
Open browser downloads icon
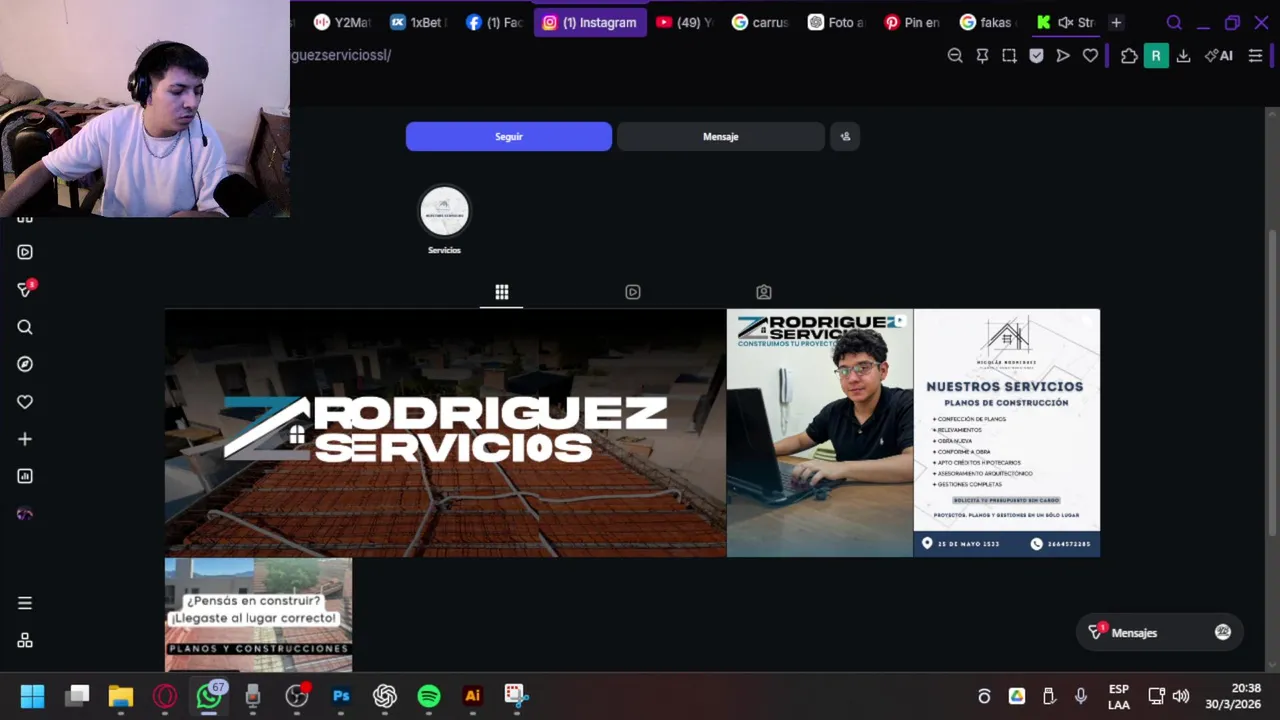[1183, 56]
